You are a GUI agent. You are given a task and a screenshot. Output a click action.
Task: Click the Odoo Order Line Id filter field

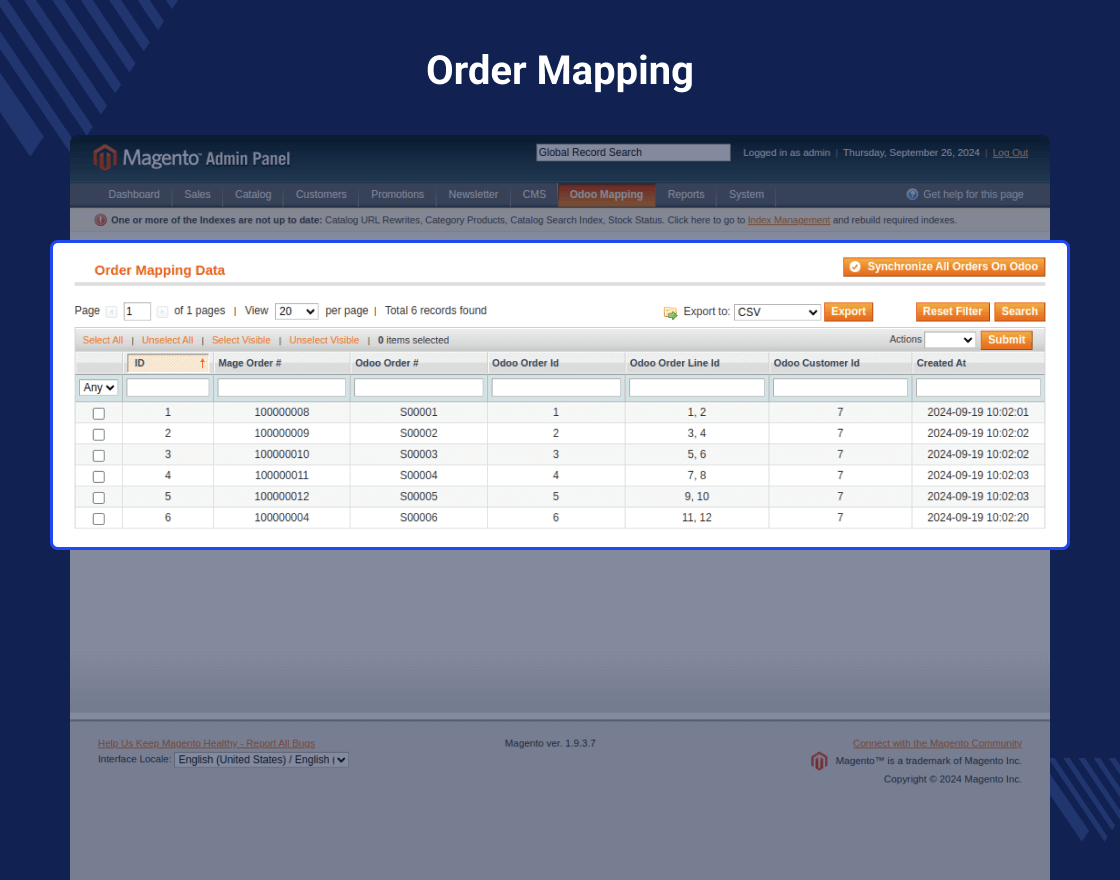[696, 387]
